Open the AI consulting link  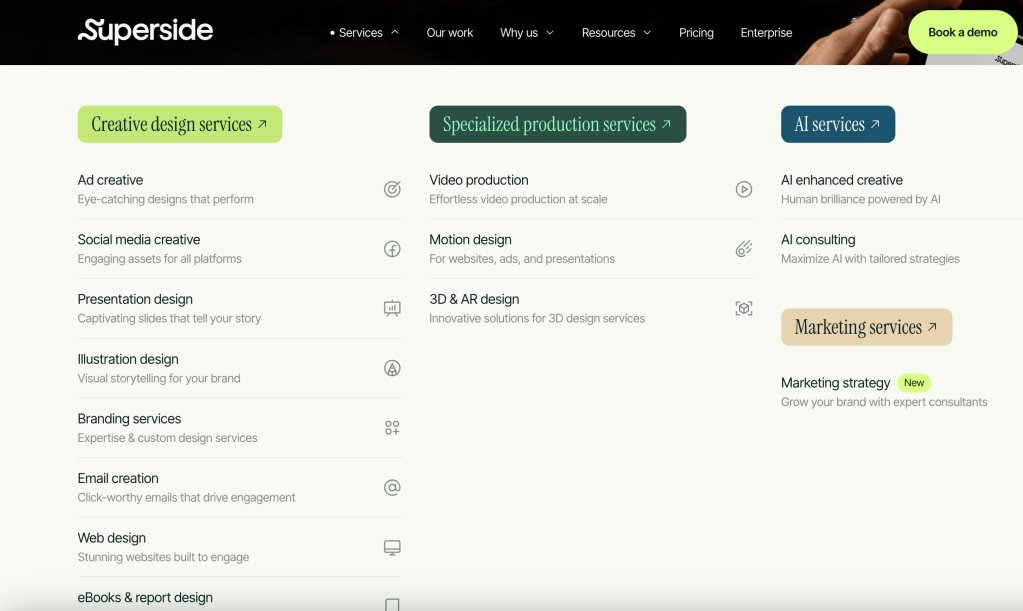(x=818, y=240)
